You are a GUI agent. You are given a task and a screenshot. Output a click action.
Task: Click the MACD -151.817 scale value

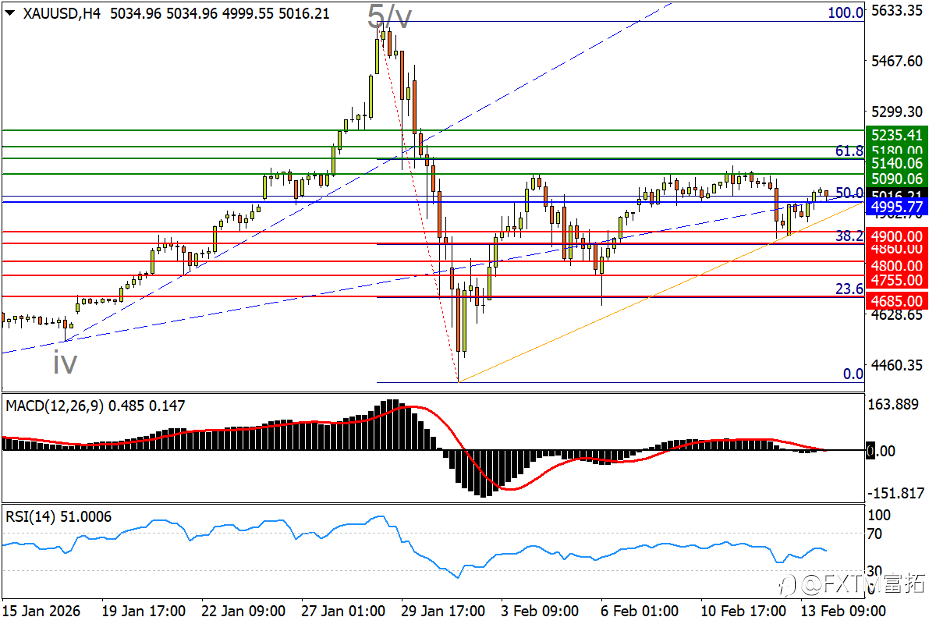point(895,493)
